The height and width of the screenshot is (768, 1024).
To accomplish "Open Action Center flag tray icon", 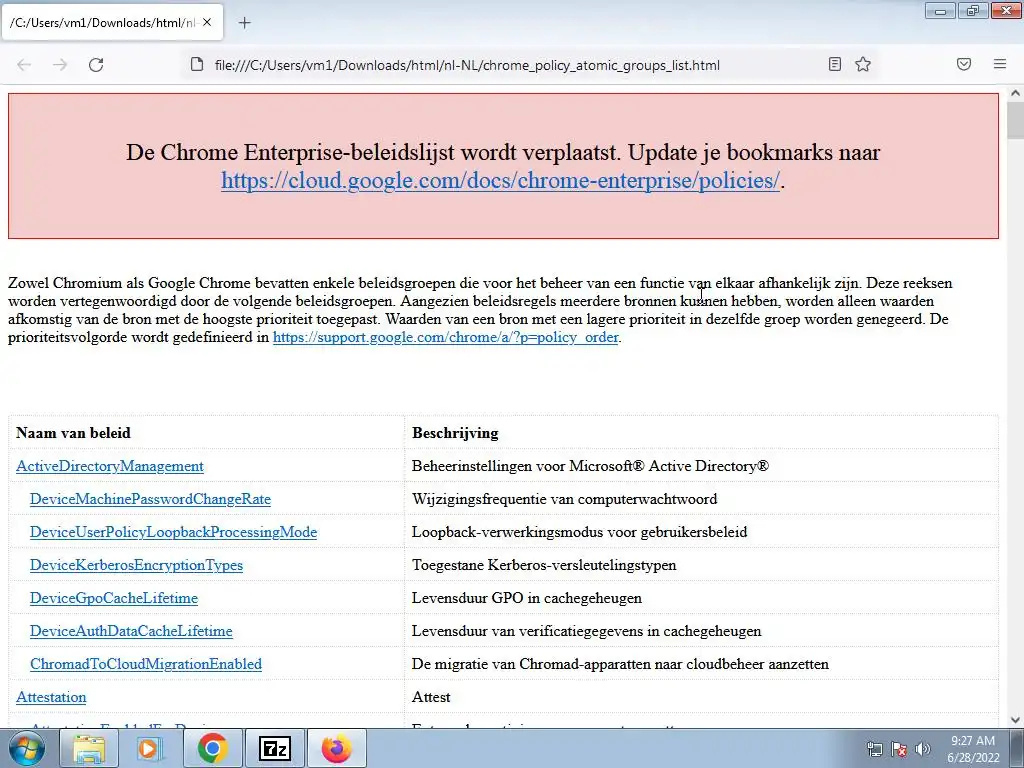I will tap(899, 749).
